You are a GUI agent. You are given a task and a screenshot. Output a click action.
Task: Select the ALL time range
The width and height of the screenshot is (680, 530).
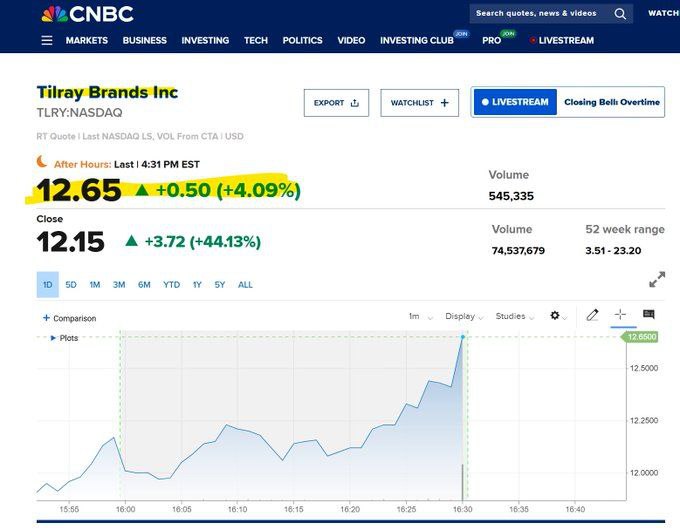coord(245,285)
